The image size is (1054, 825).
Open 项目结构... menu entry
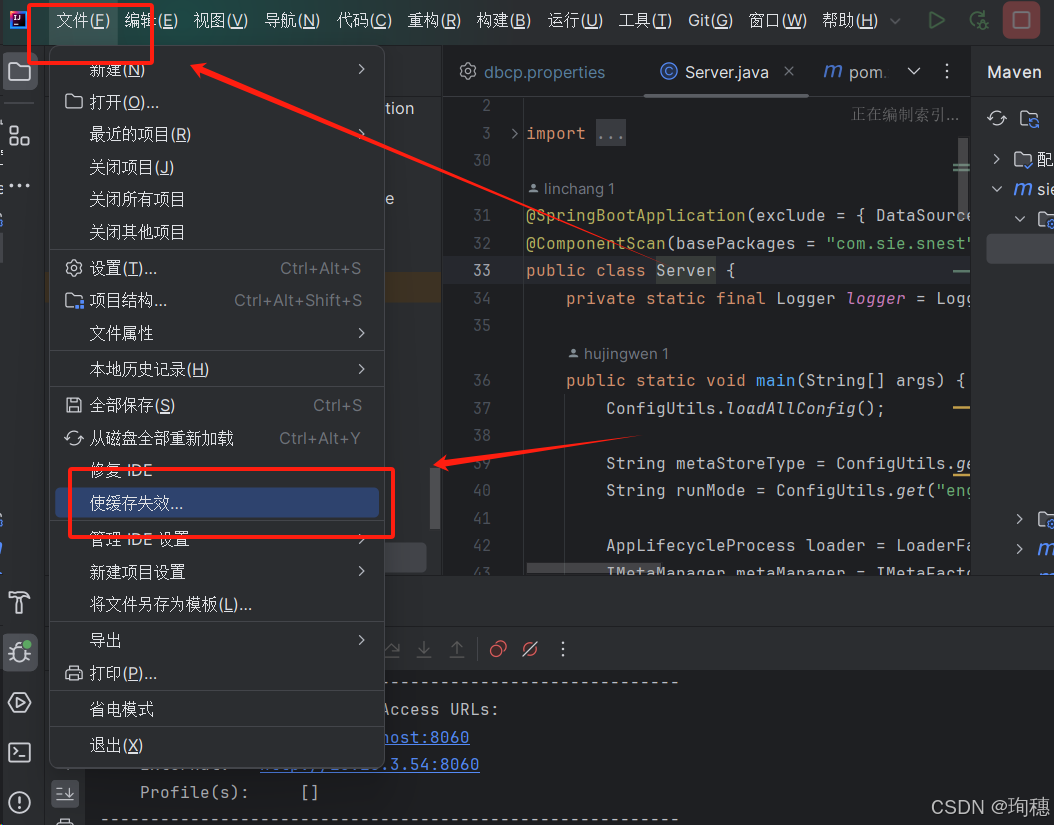(217, 301)
